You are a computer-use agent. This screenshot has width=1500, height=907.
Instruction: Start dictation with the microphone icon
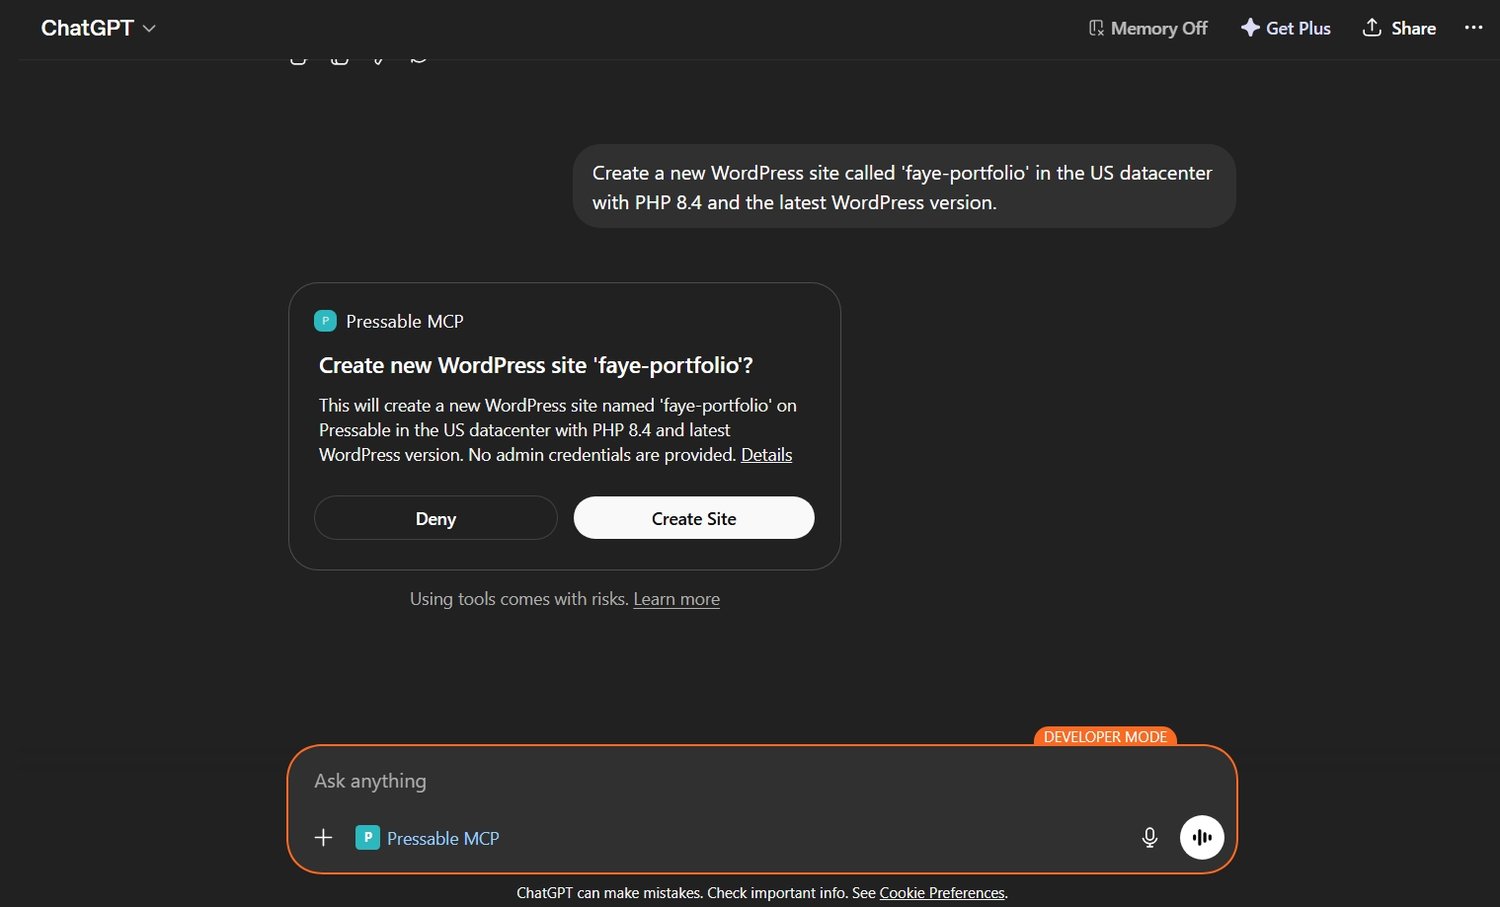tap(1150, 838)
